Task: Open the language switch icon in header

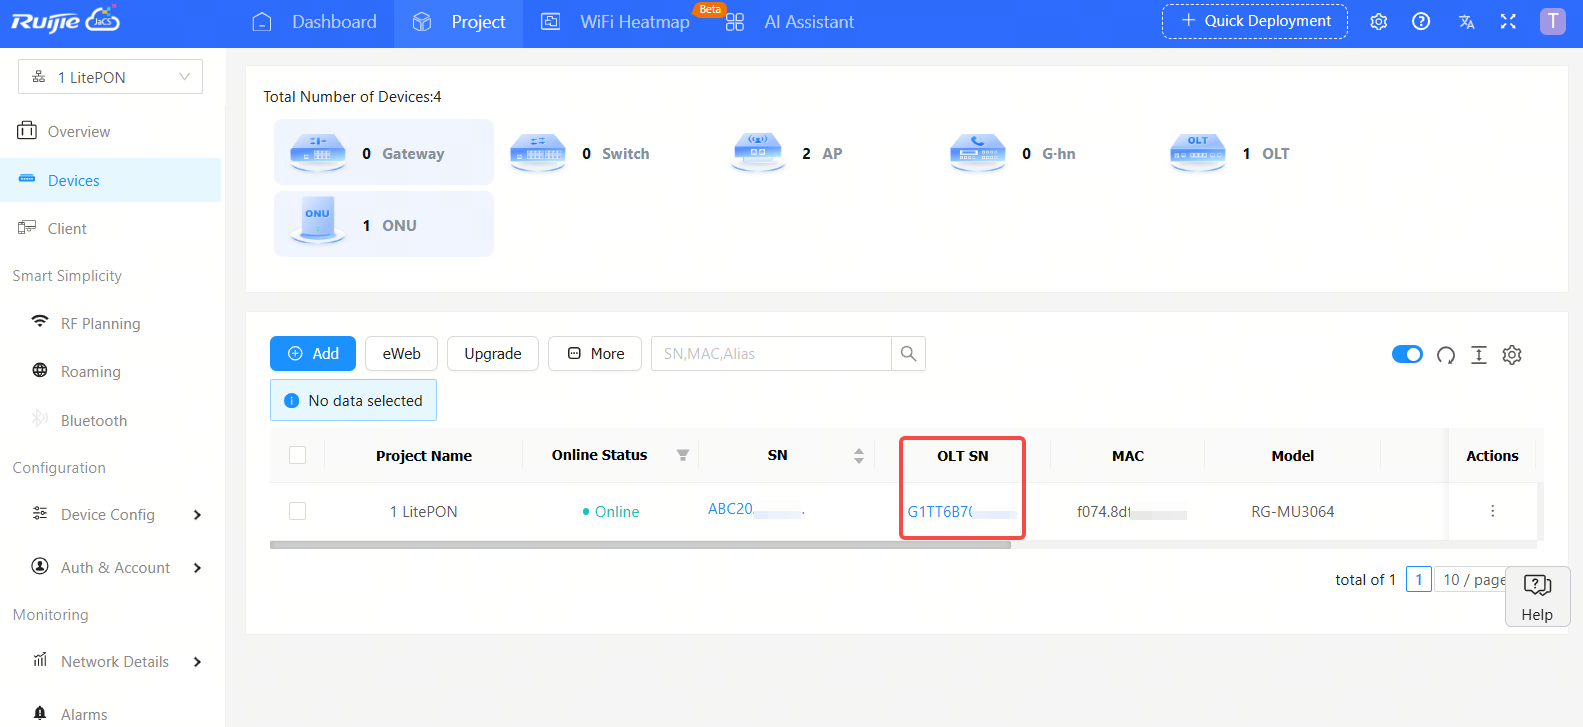Action: [x=1466, y=22]
